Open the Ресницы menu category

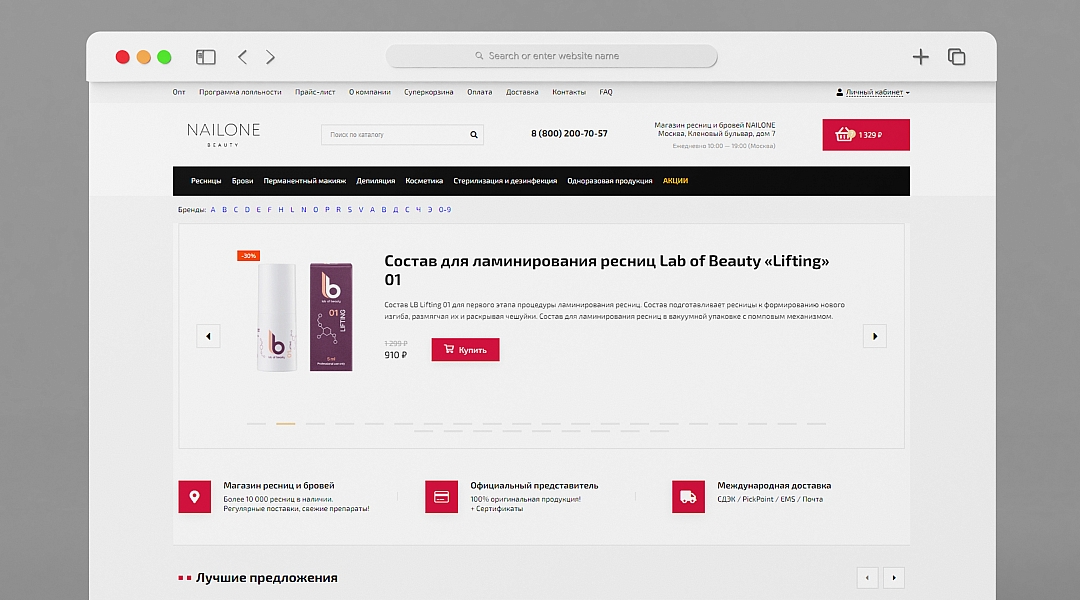coord(206,181)
